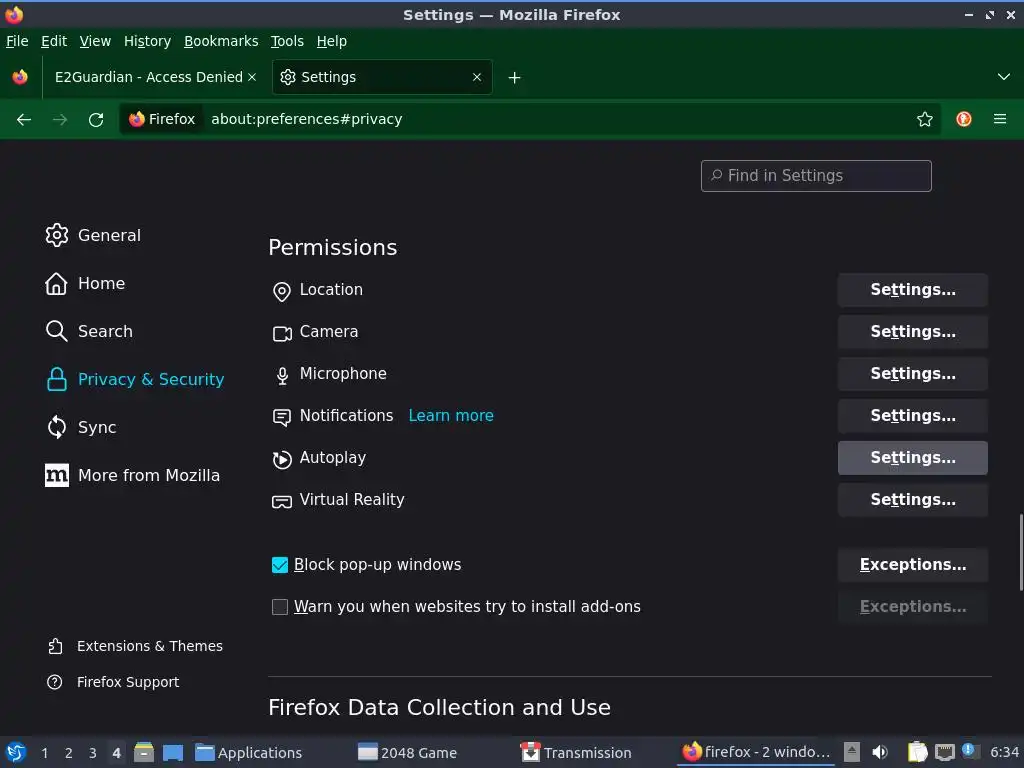Close the Settings tab

(477, 77)
